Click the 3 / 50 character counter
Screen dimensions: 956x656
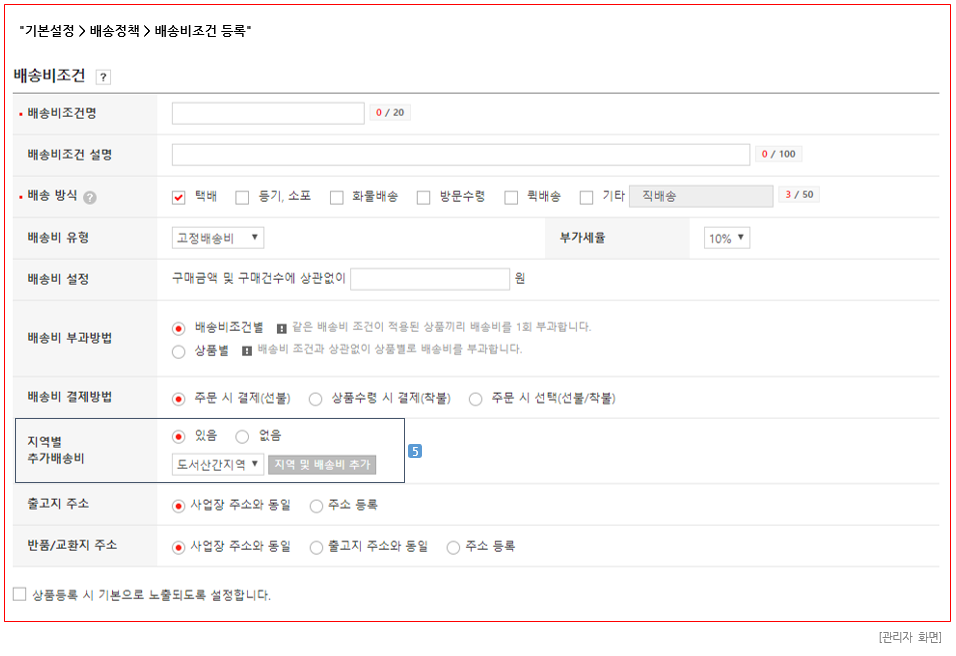coord(799,194)
